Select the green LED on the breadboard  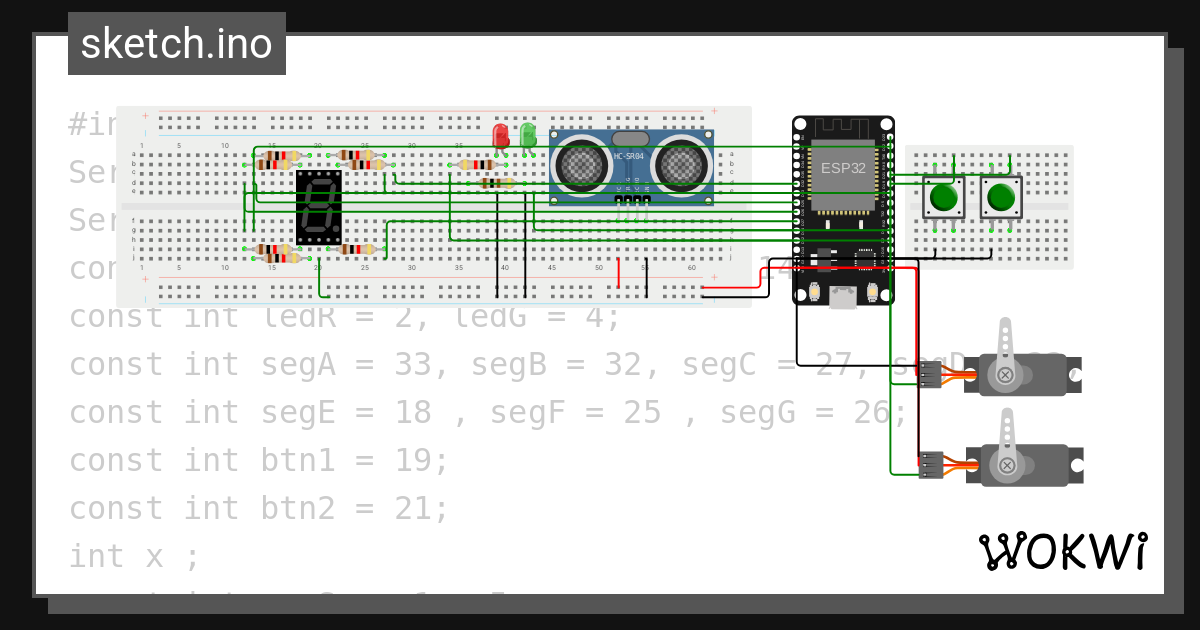[527, 136]
